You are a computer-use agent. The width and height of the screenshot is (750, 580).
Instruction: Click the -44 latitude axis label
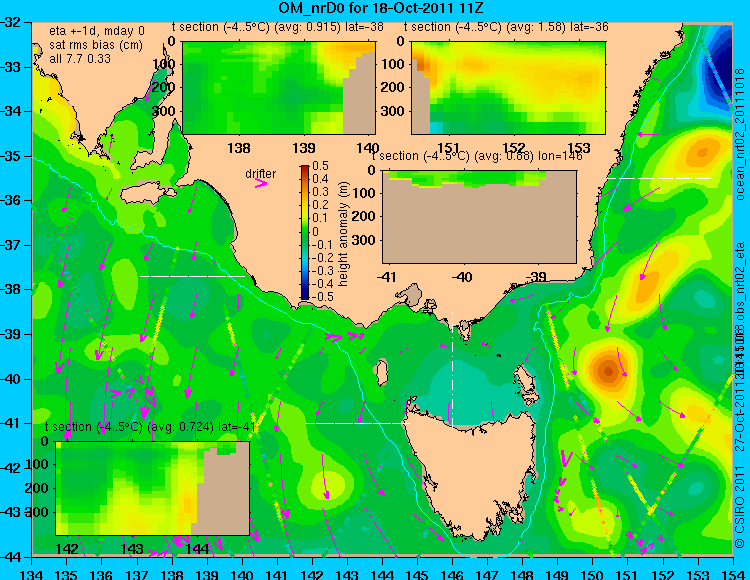click(x=11, y=557)
